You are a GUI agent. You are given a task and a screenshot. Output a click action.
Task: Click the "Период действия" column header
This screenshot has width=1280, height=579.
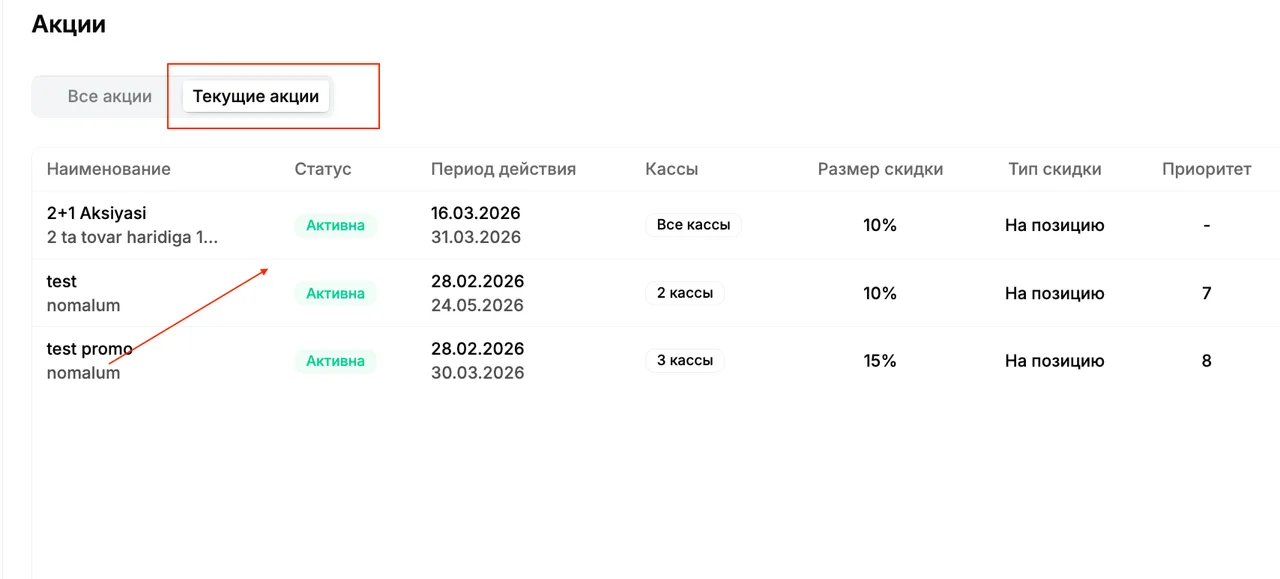[503, 169]
